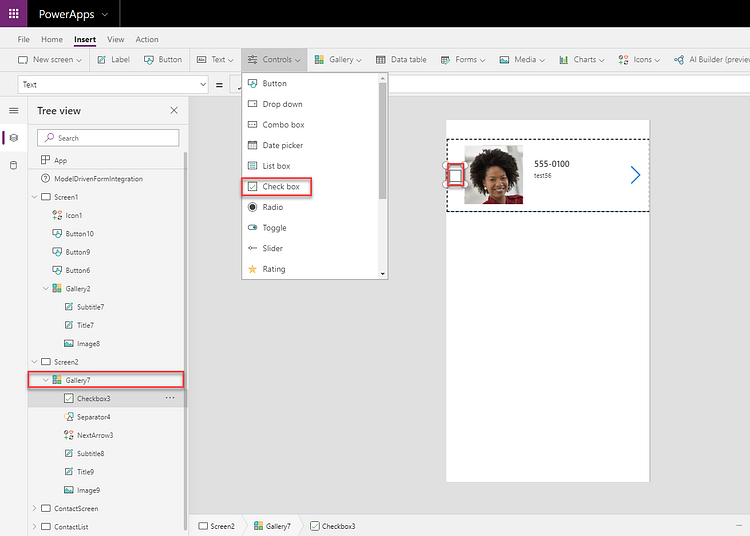Open the PowerApps title dropdown
Image resolution: width=750 pixels, height=536 pixels.
[74, 14]
